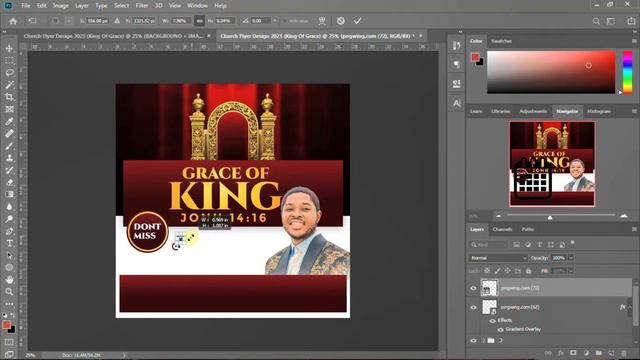Expand the group 3 folder arrow

click(483, 340)
